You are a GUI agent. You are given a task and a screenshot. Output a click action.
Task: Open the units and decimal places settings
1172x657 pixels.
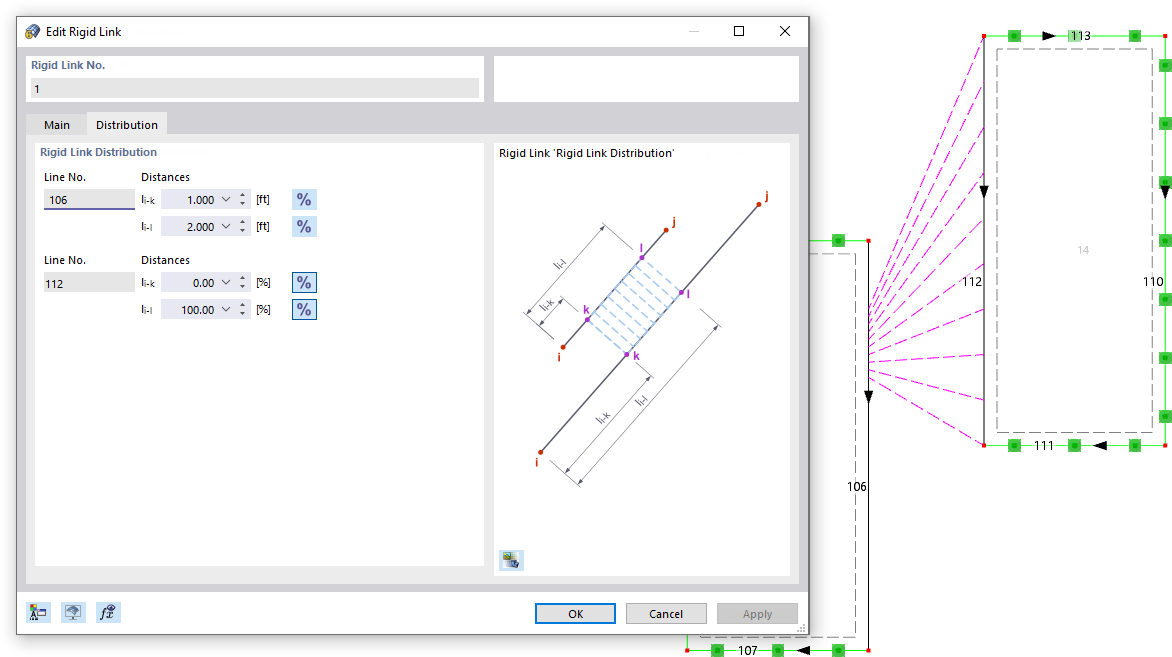37,611
